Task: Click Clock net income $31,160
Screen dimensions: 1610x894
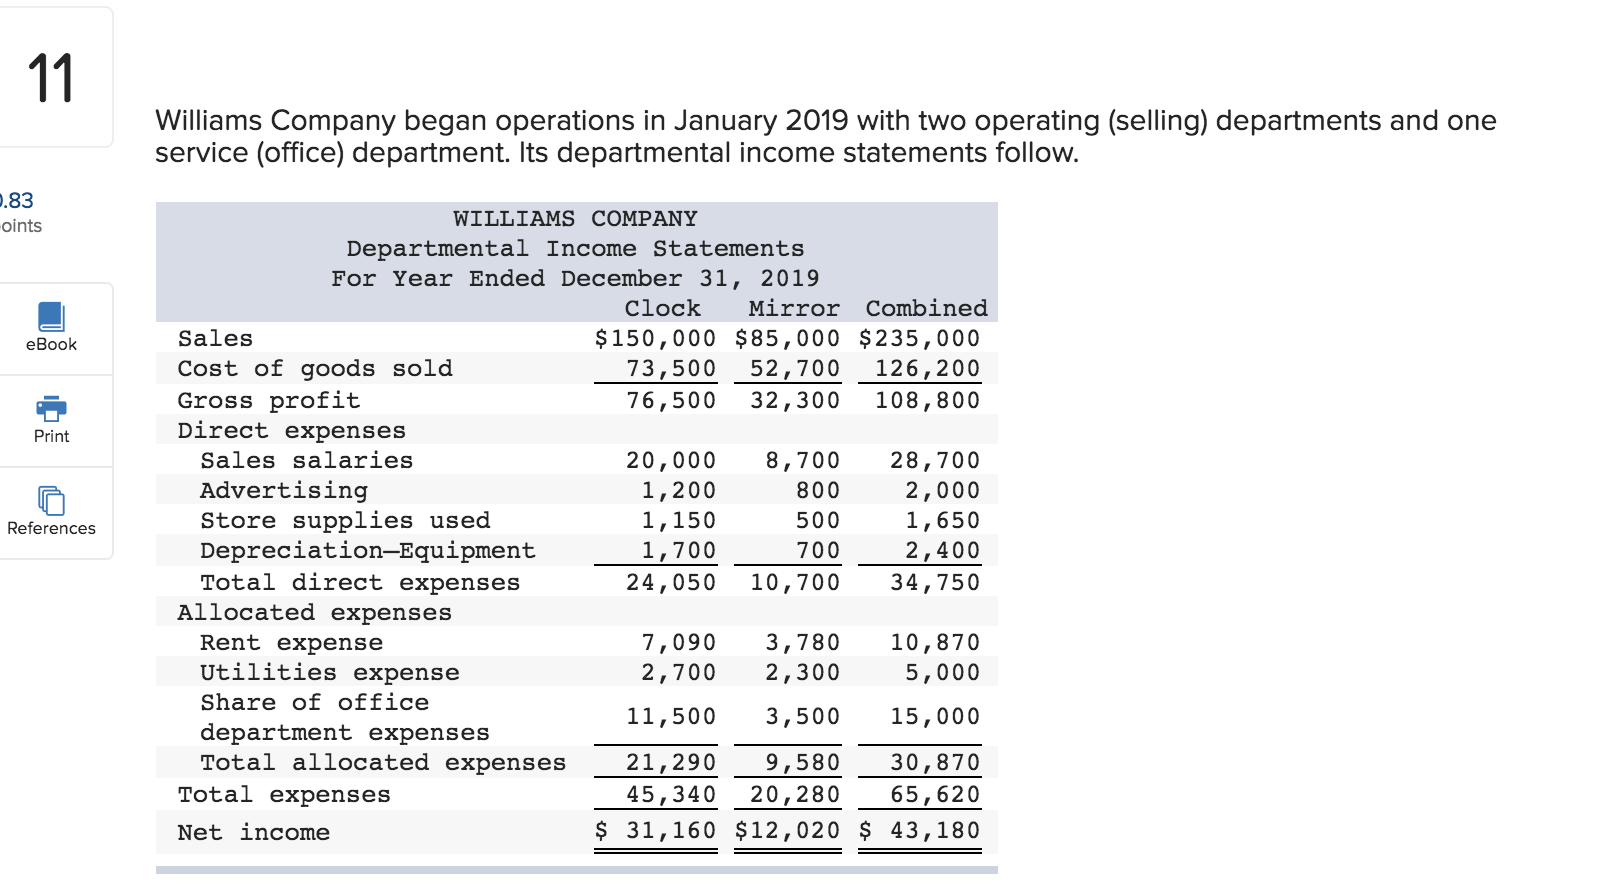Action: pos(655,830)
